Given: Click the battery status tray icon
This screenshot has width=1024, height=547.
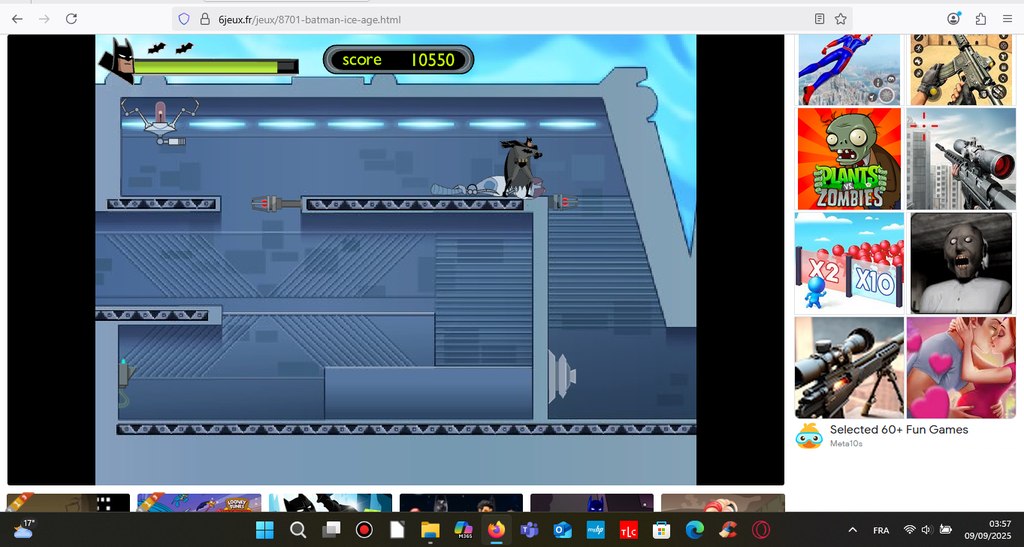Looking at the screenshot, I should coord(945,529).
